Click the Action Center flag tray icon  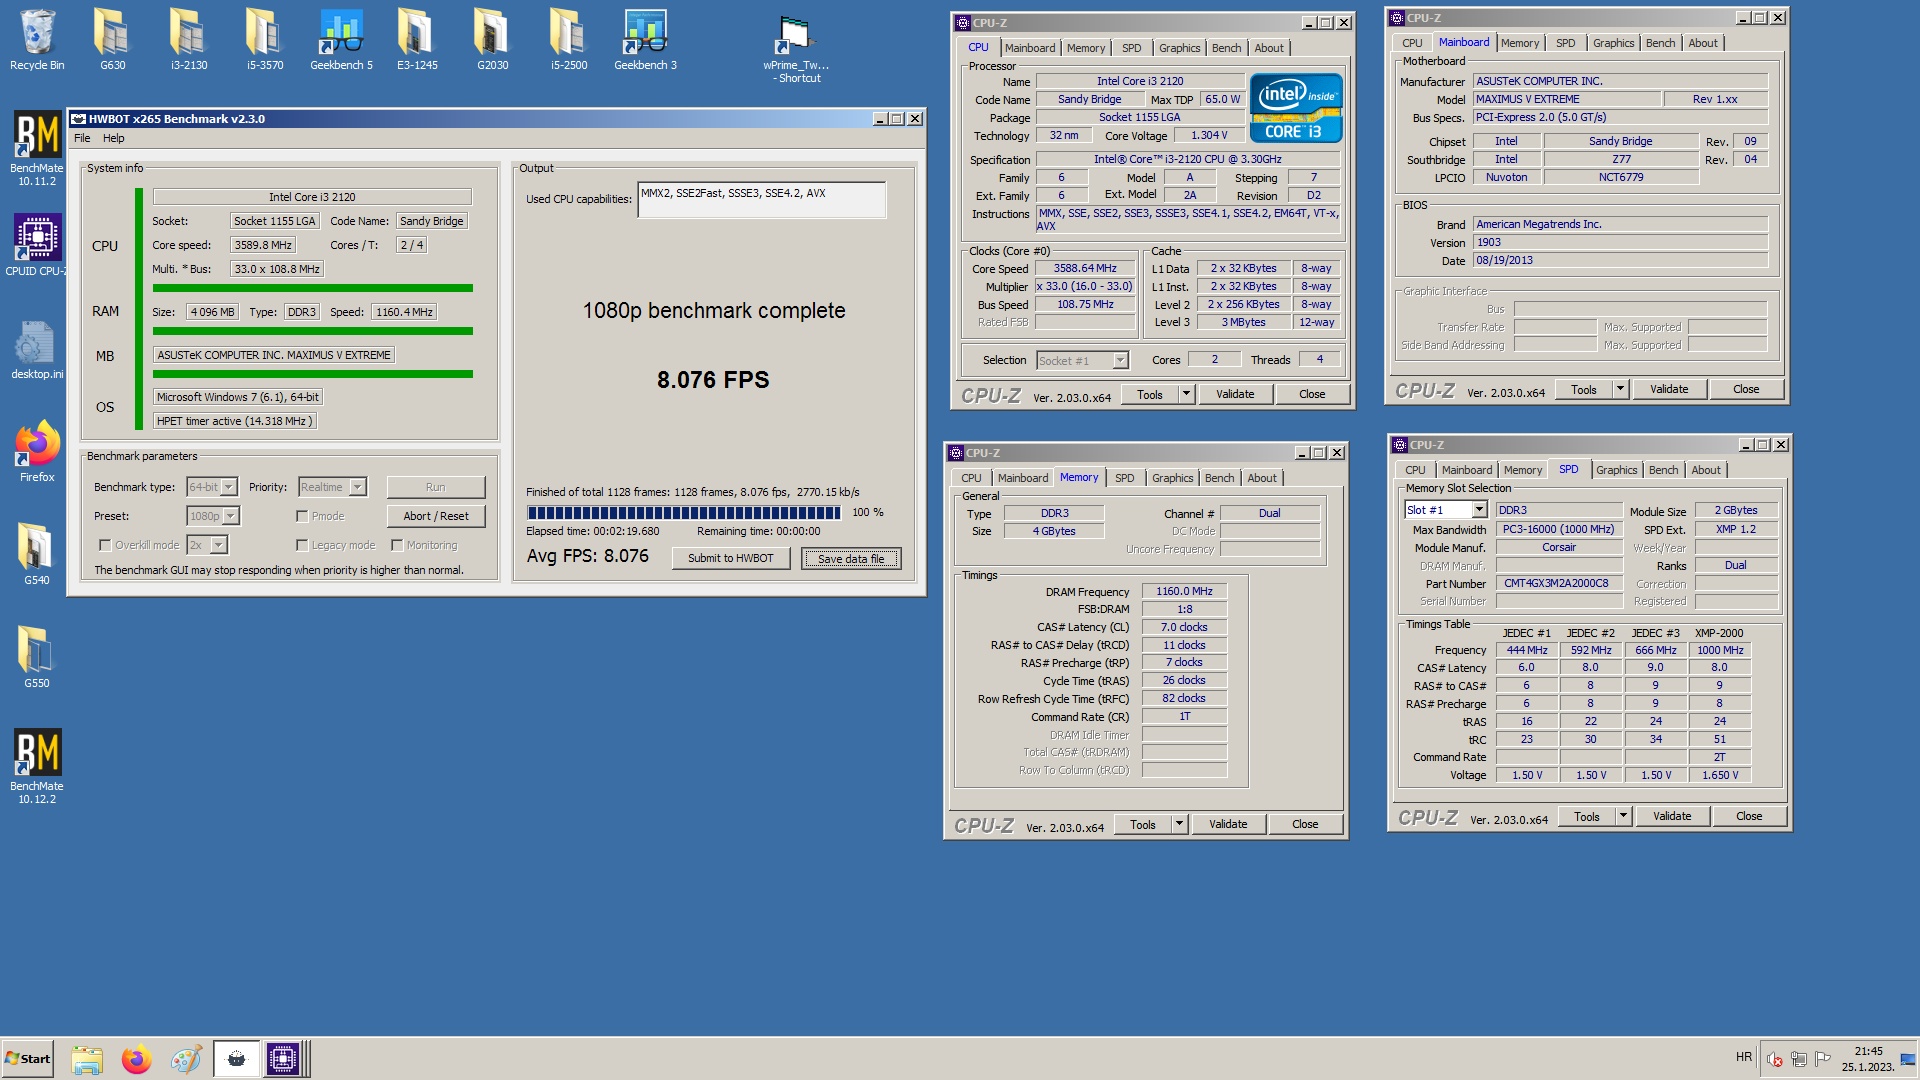[1823, 1059]
